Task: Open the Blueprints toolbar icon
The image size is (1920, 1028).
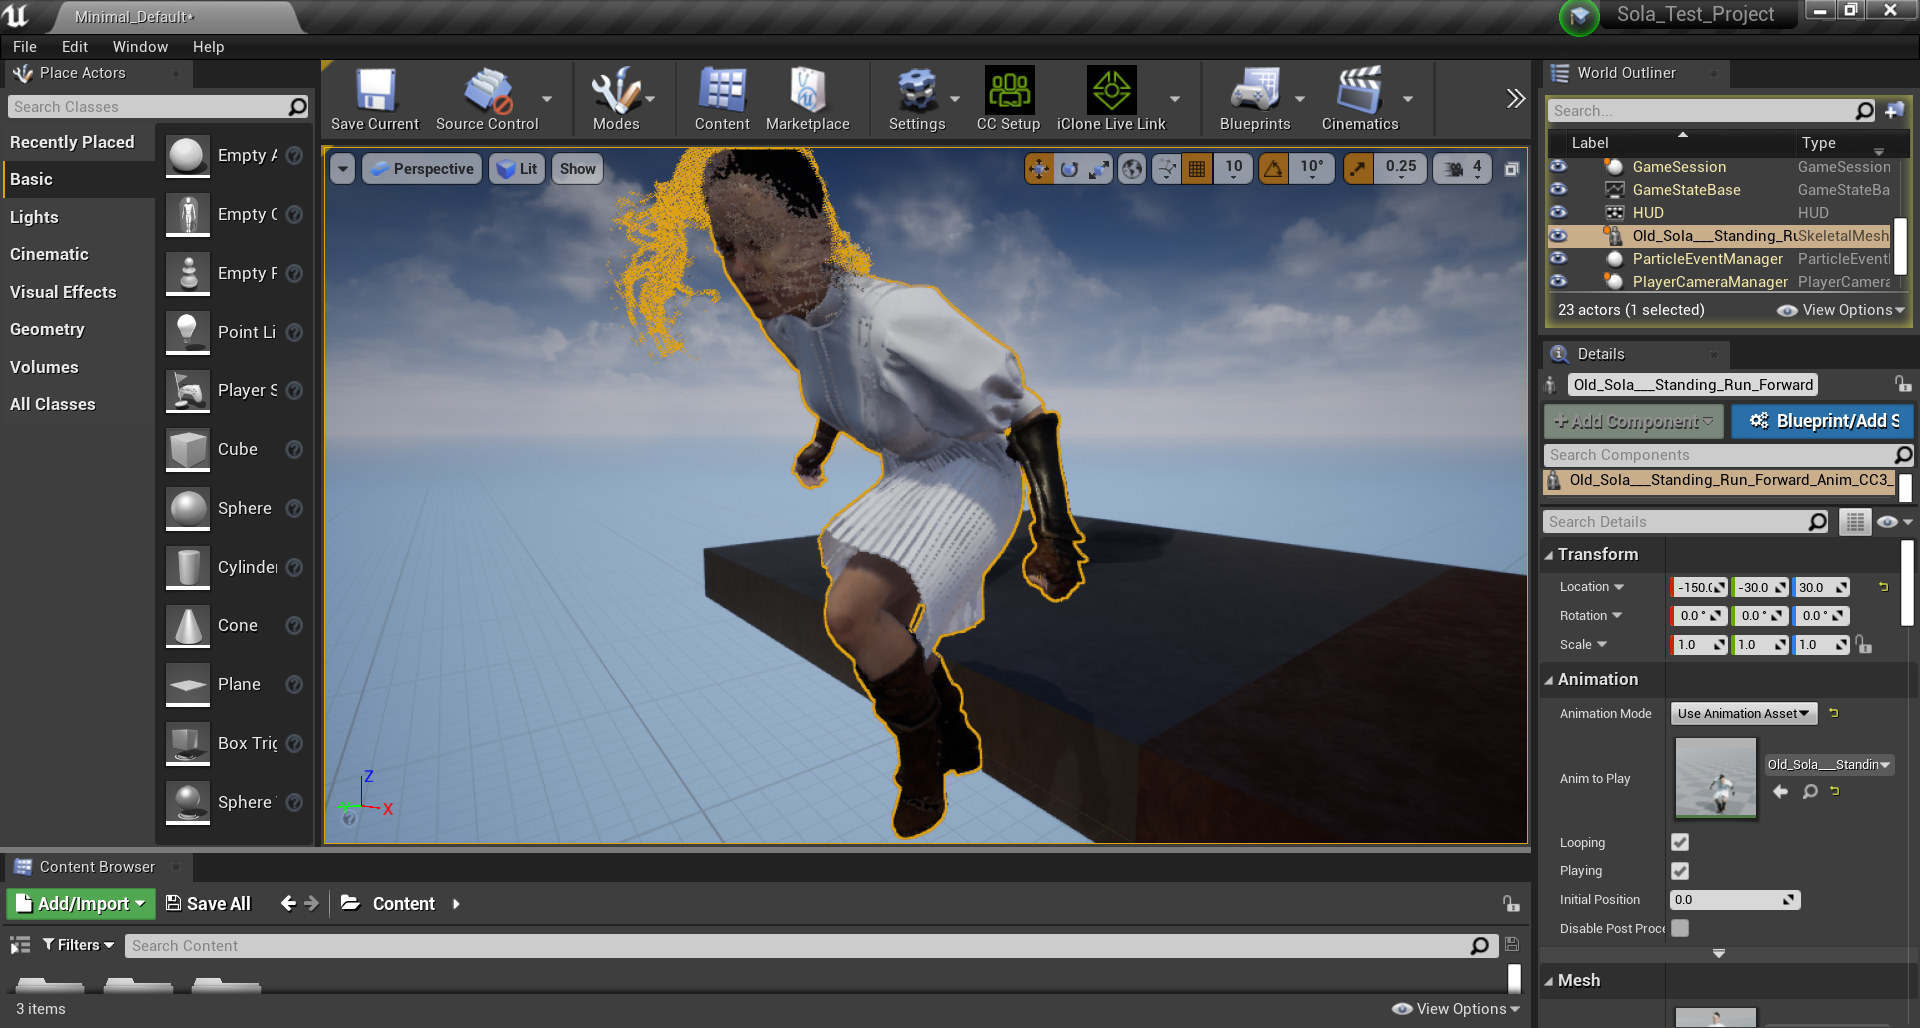Action: [1255, 99]
